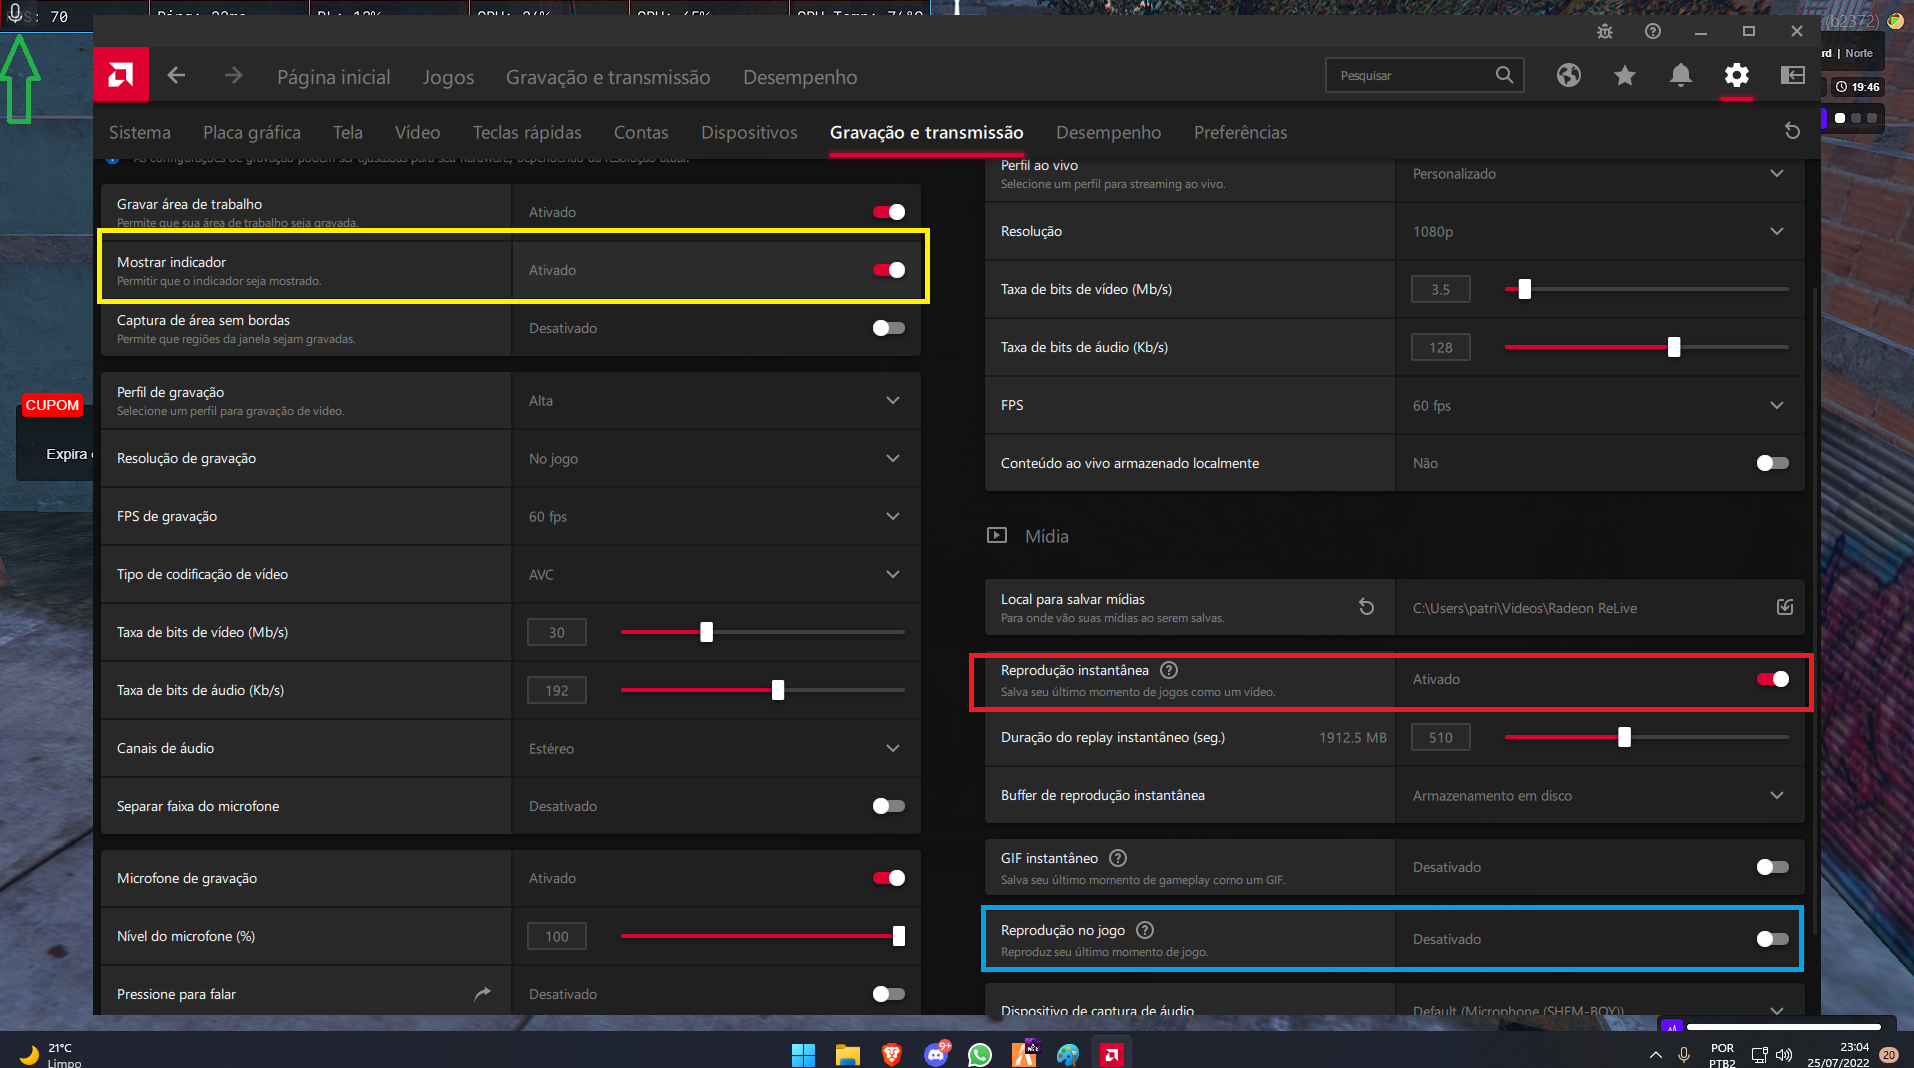Show help for Reprodução no jogo
This screenshot has height=1068, width=1914.
(x=1145, y=930)
